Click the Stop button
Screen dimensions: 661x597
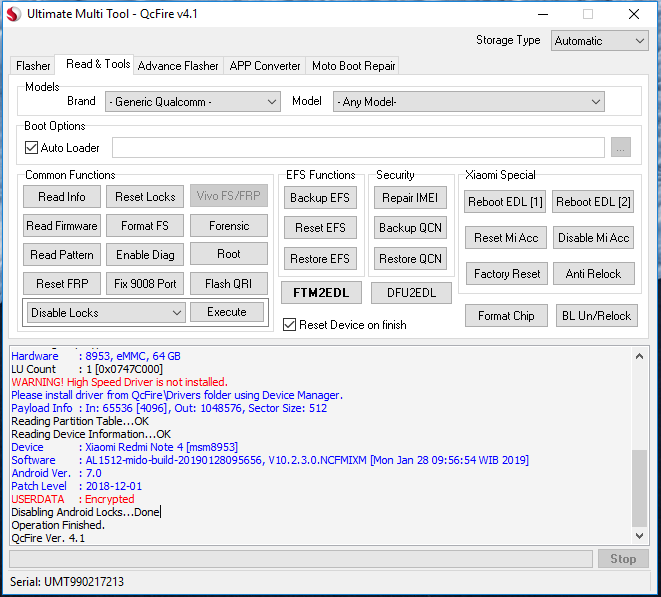tap(623, 559)
